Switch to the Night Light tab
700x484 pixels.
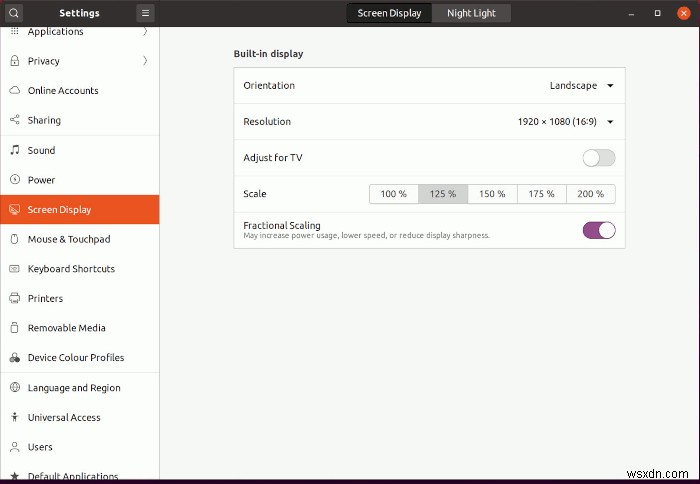coord(471,13)
